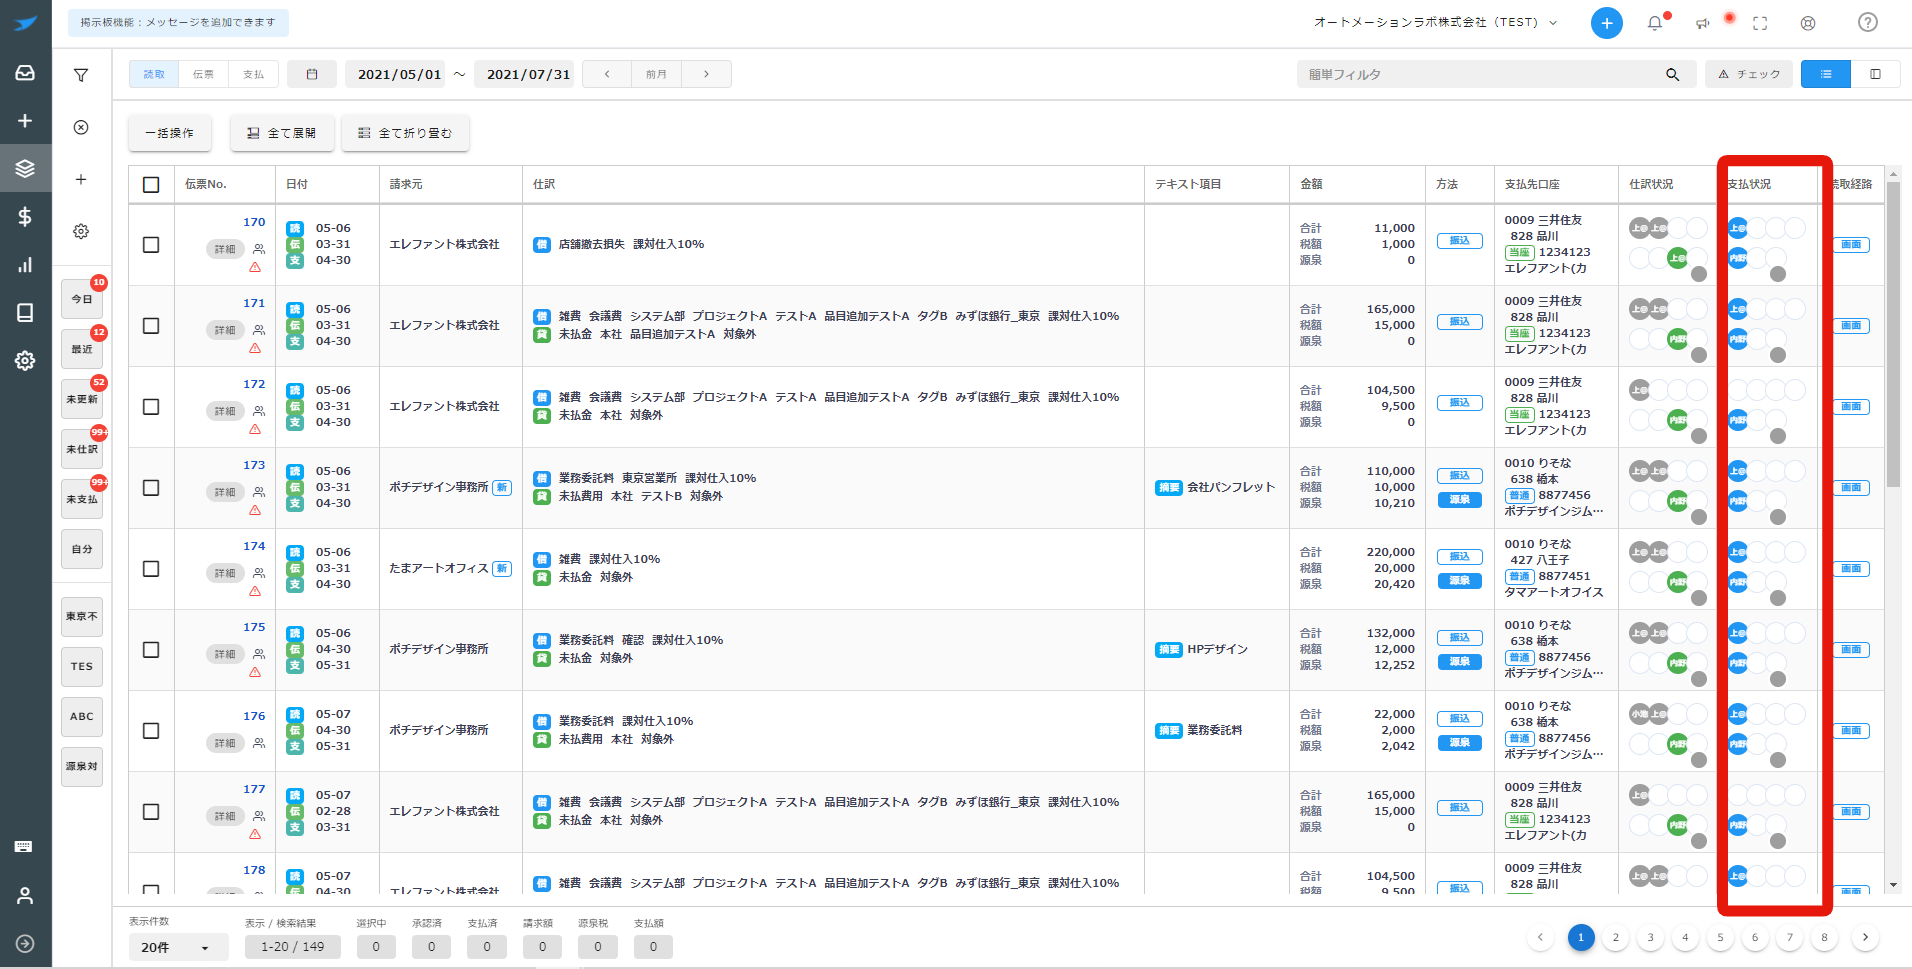
Task: Switch to list view layout icon
Action: tap(1826, 74)
